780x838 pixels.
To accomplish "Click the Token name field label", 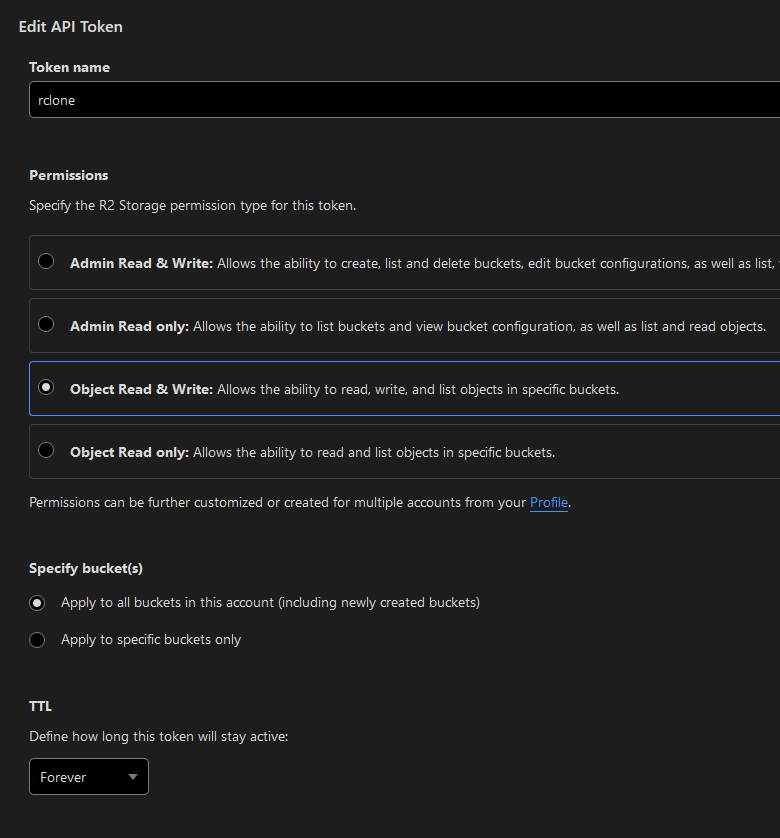I will click(69, 67).
